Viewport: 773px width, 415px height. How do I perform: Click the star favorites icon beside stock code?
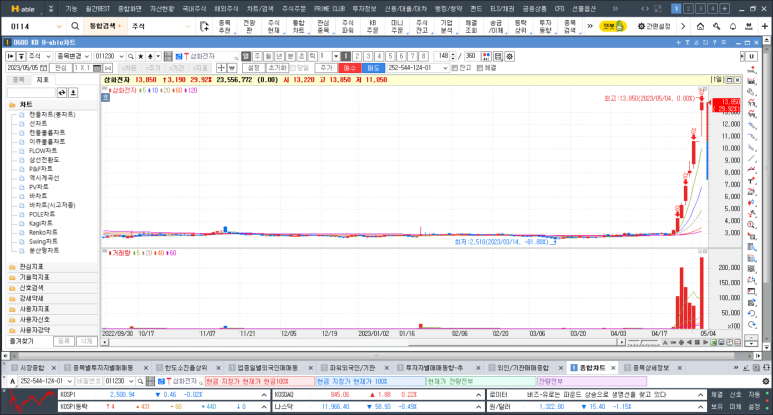141,57
